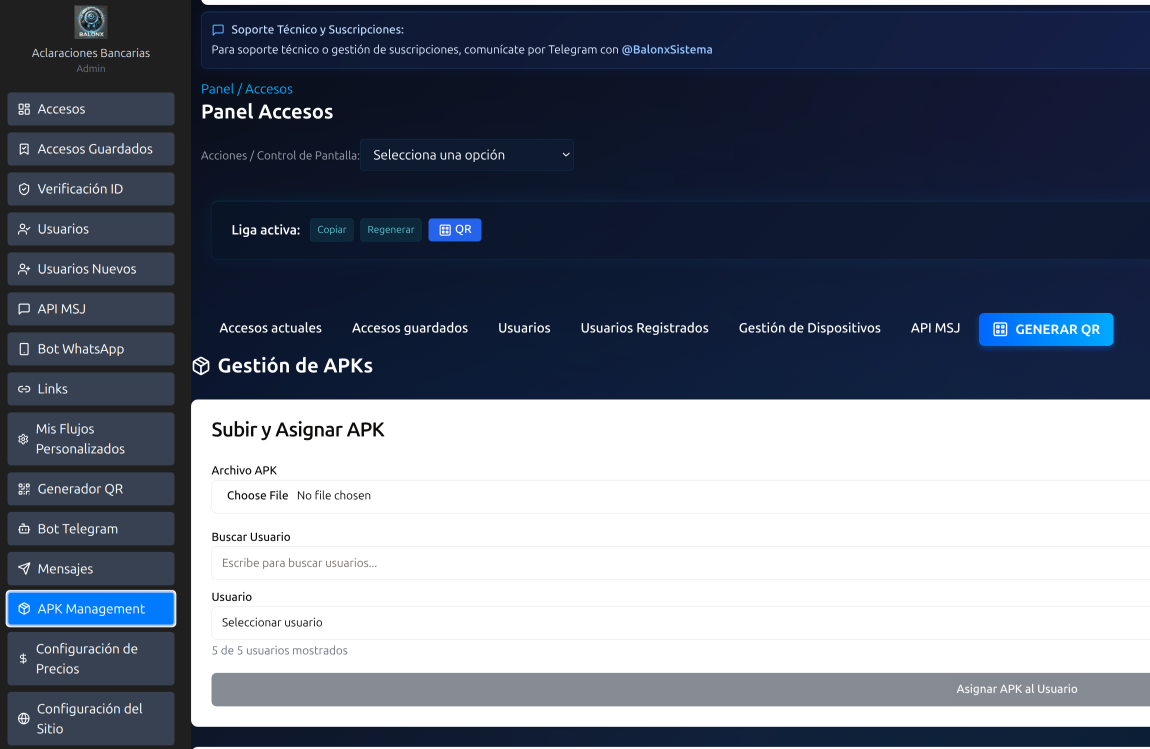Open the @BalonxSistema Telegram link
Image resolution: width=1150 pixels, height=749 pixels.
coord(667,50)
